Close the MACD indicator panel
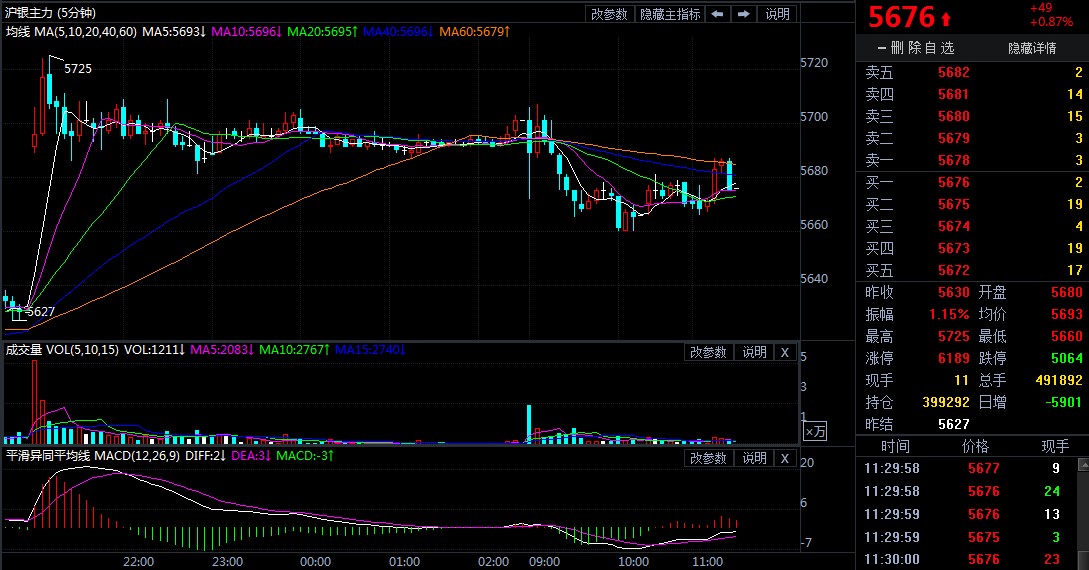Image resolution: width=1089 pixels, height=570 pixels. click(785, 458)
